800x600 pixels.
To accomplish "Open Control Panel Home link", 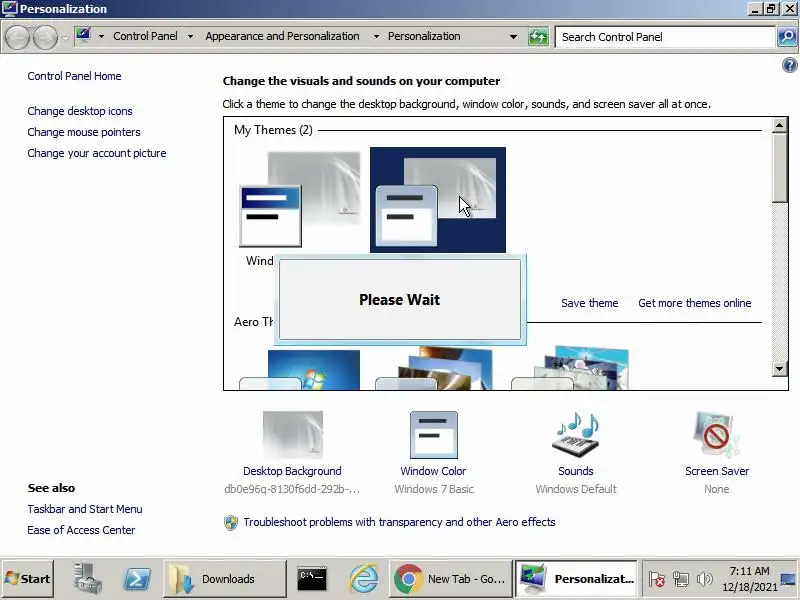I will click(74, 76).
